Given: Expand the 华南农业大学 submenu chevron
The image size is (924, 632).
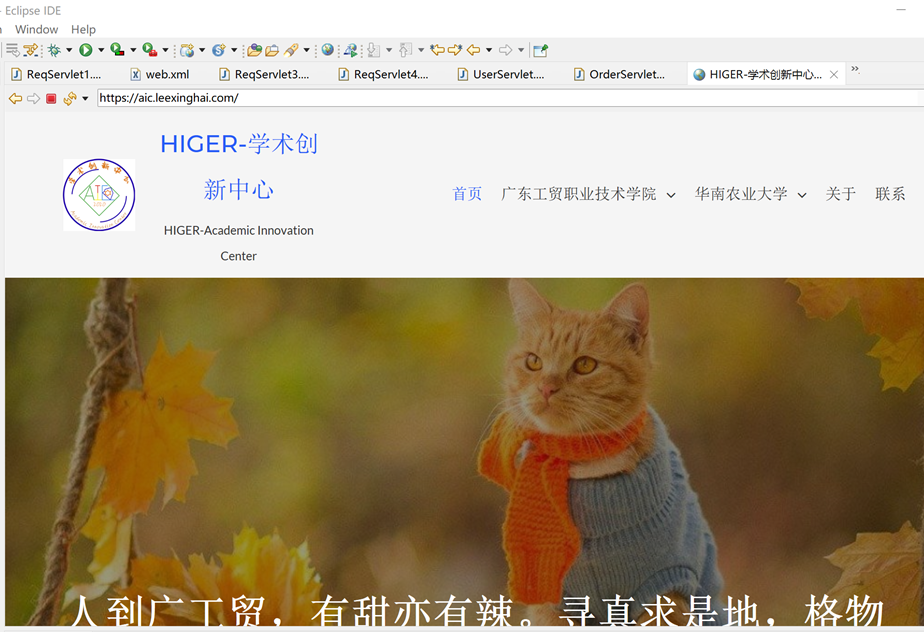Looking at the screenshot, I should (x=802, y=195).
